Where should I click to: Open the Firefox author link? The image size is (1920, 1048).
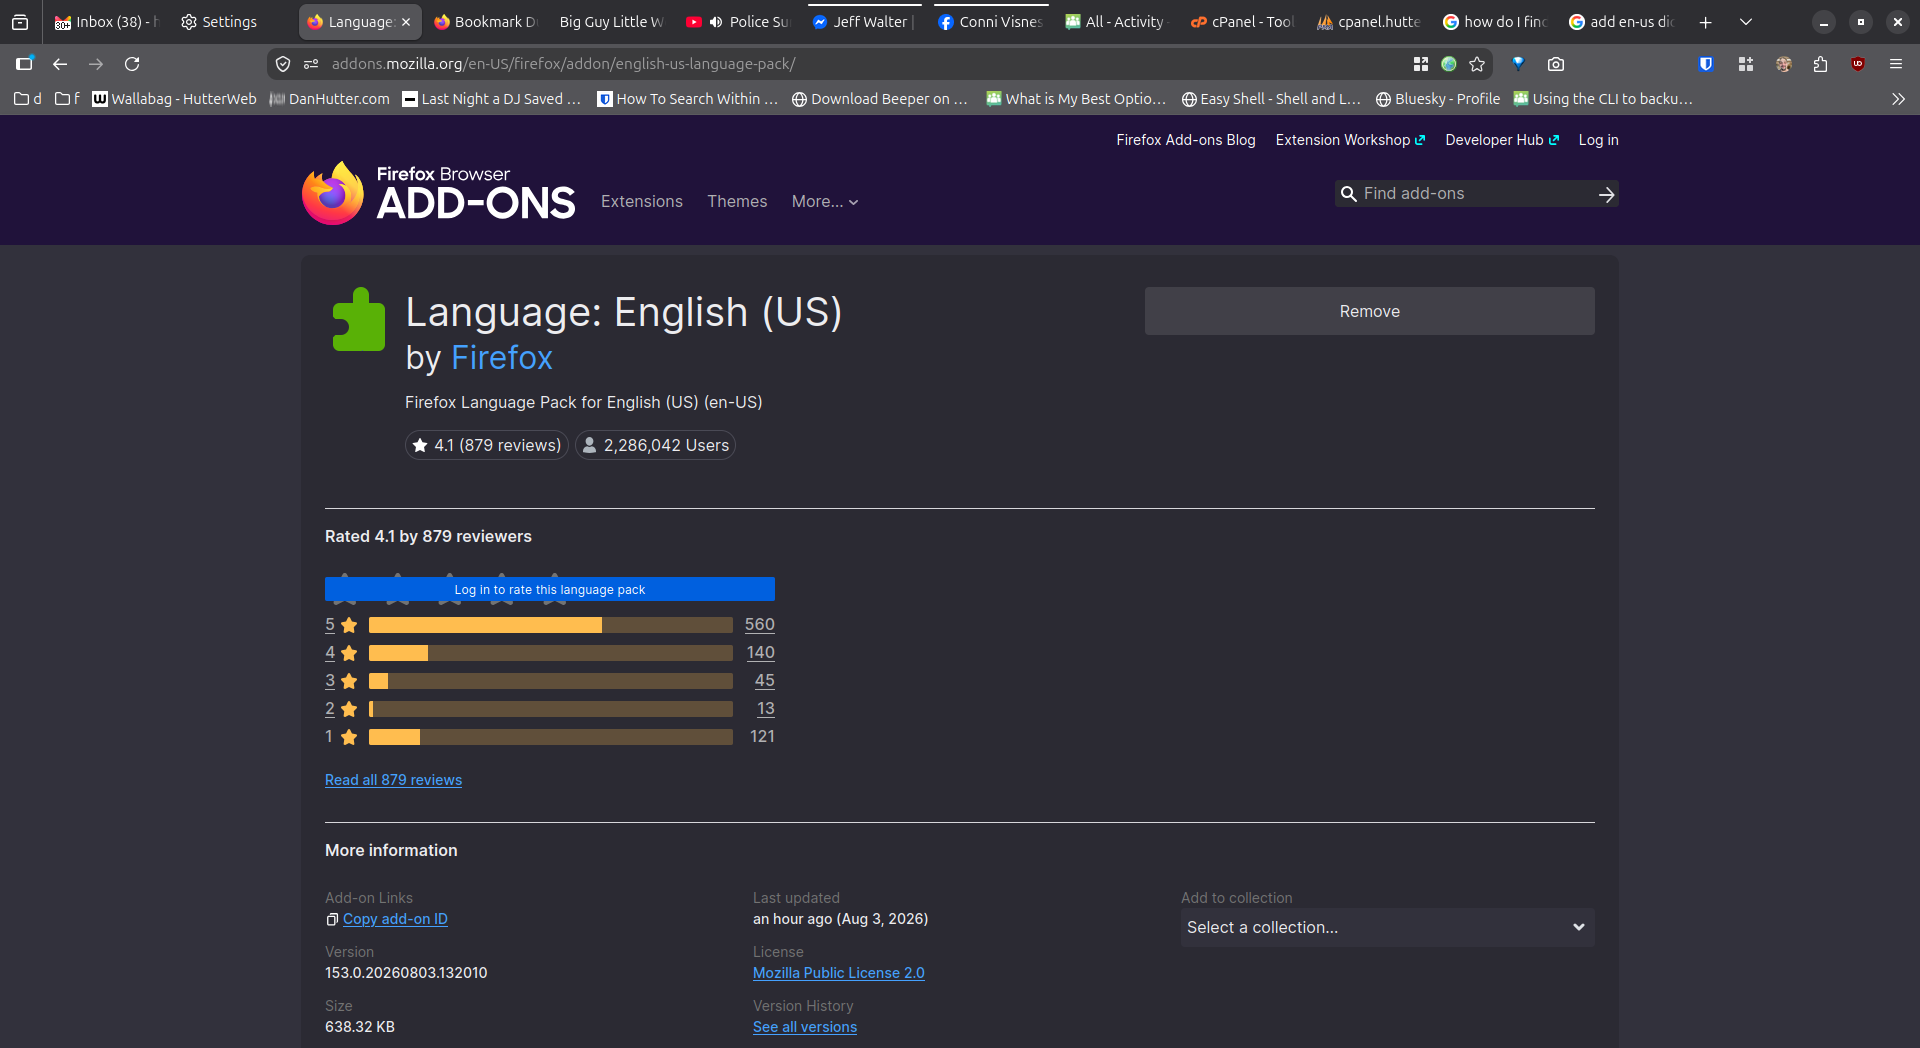(502, 358)
